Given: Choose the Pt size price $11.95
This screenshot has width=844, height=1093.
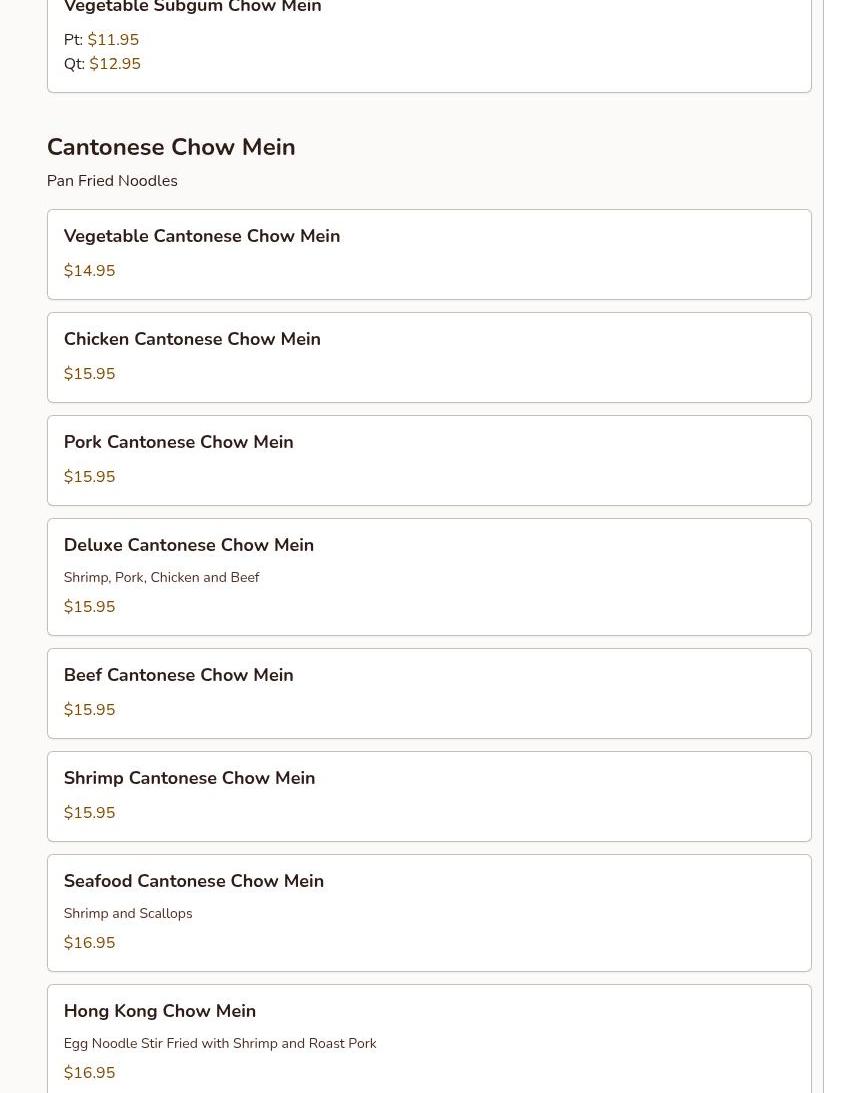Looking at the screenshot, I should click(x=113, y=40).
